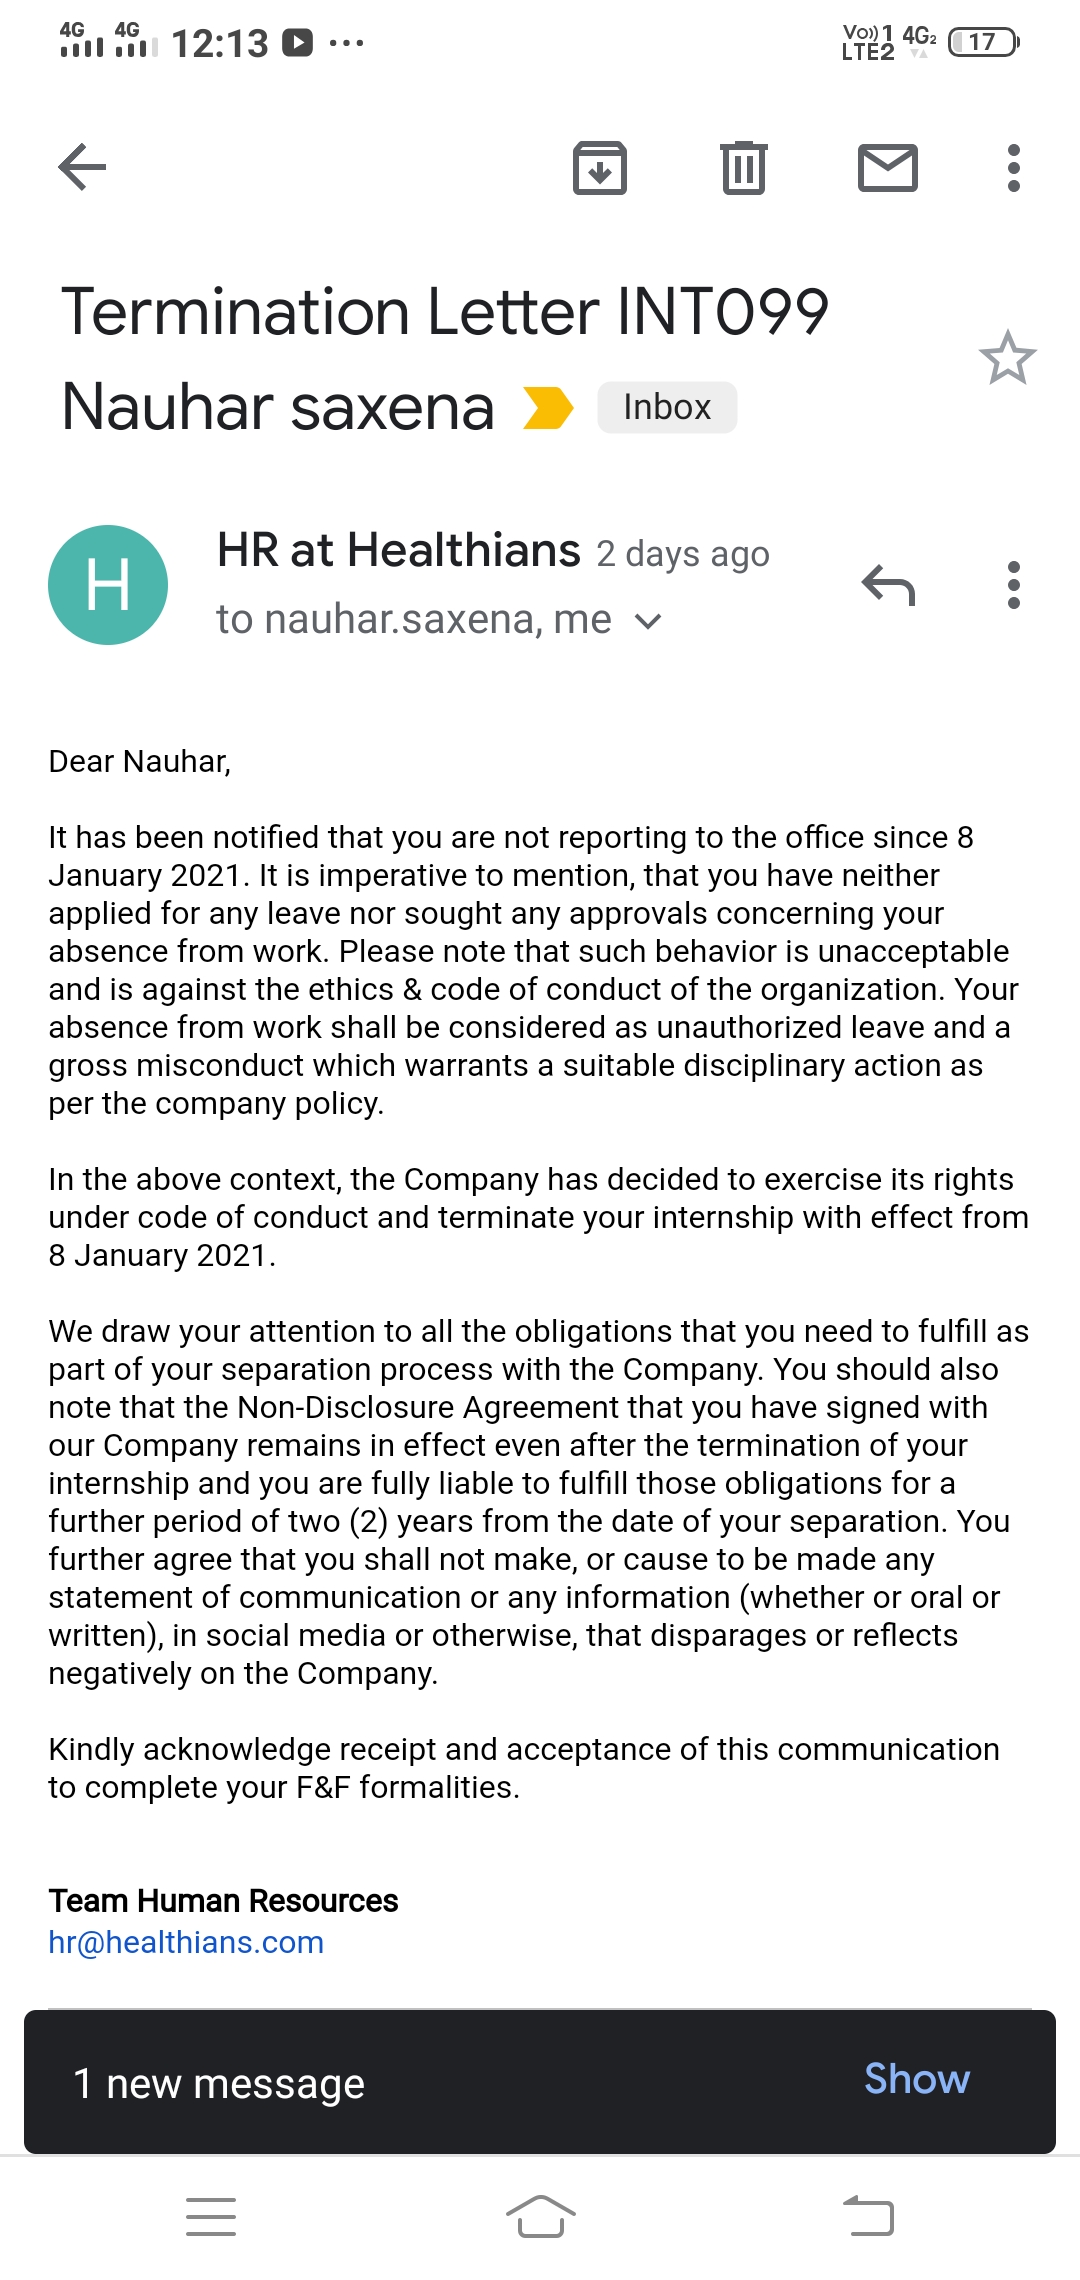The width and height of the screenshot is (1080, 2280).
Task: Tap the Inbox label chip
Action: (x=667, y=408)
